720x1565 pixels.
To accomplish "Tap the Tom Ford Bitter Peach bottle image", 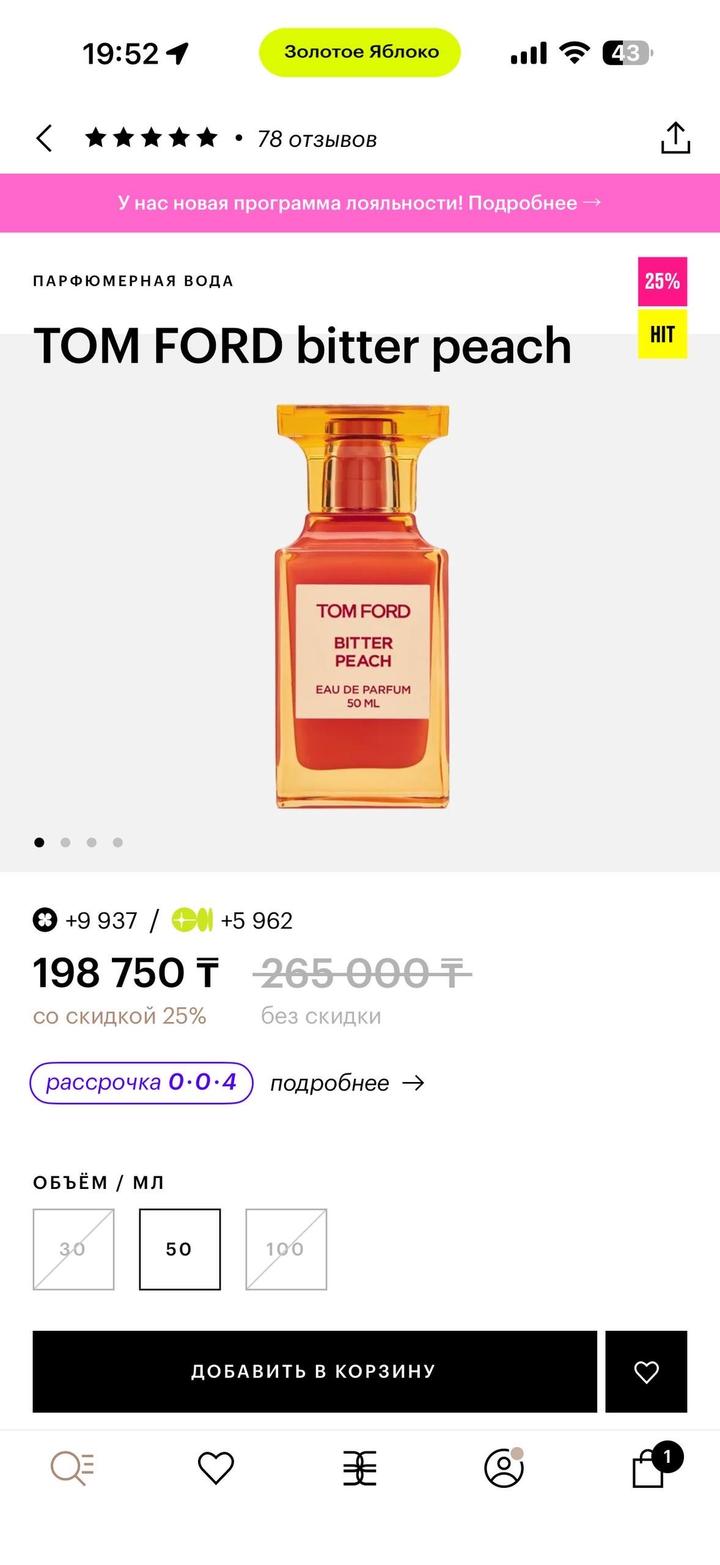I will coord(362,606).
